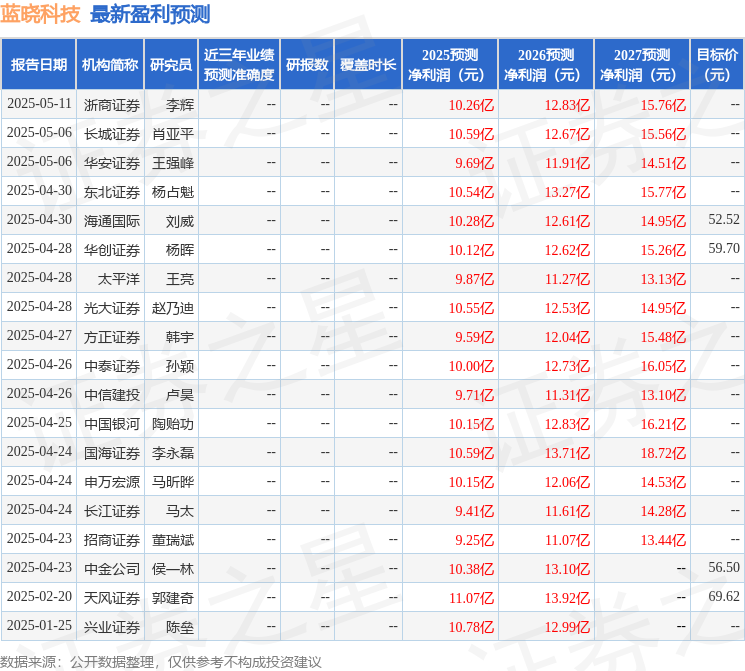Select the 2025预测净利润 column header

pos(450,64)
